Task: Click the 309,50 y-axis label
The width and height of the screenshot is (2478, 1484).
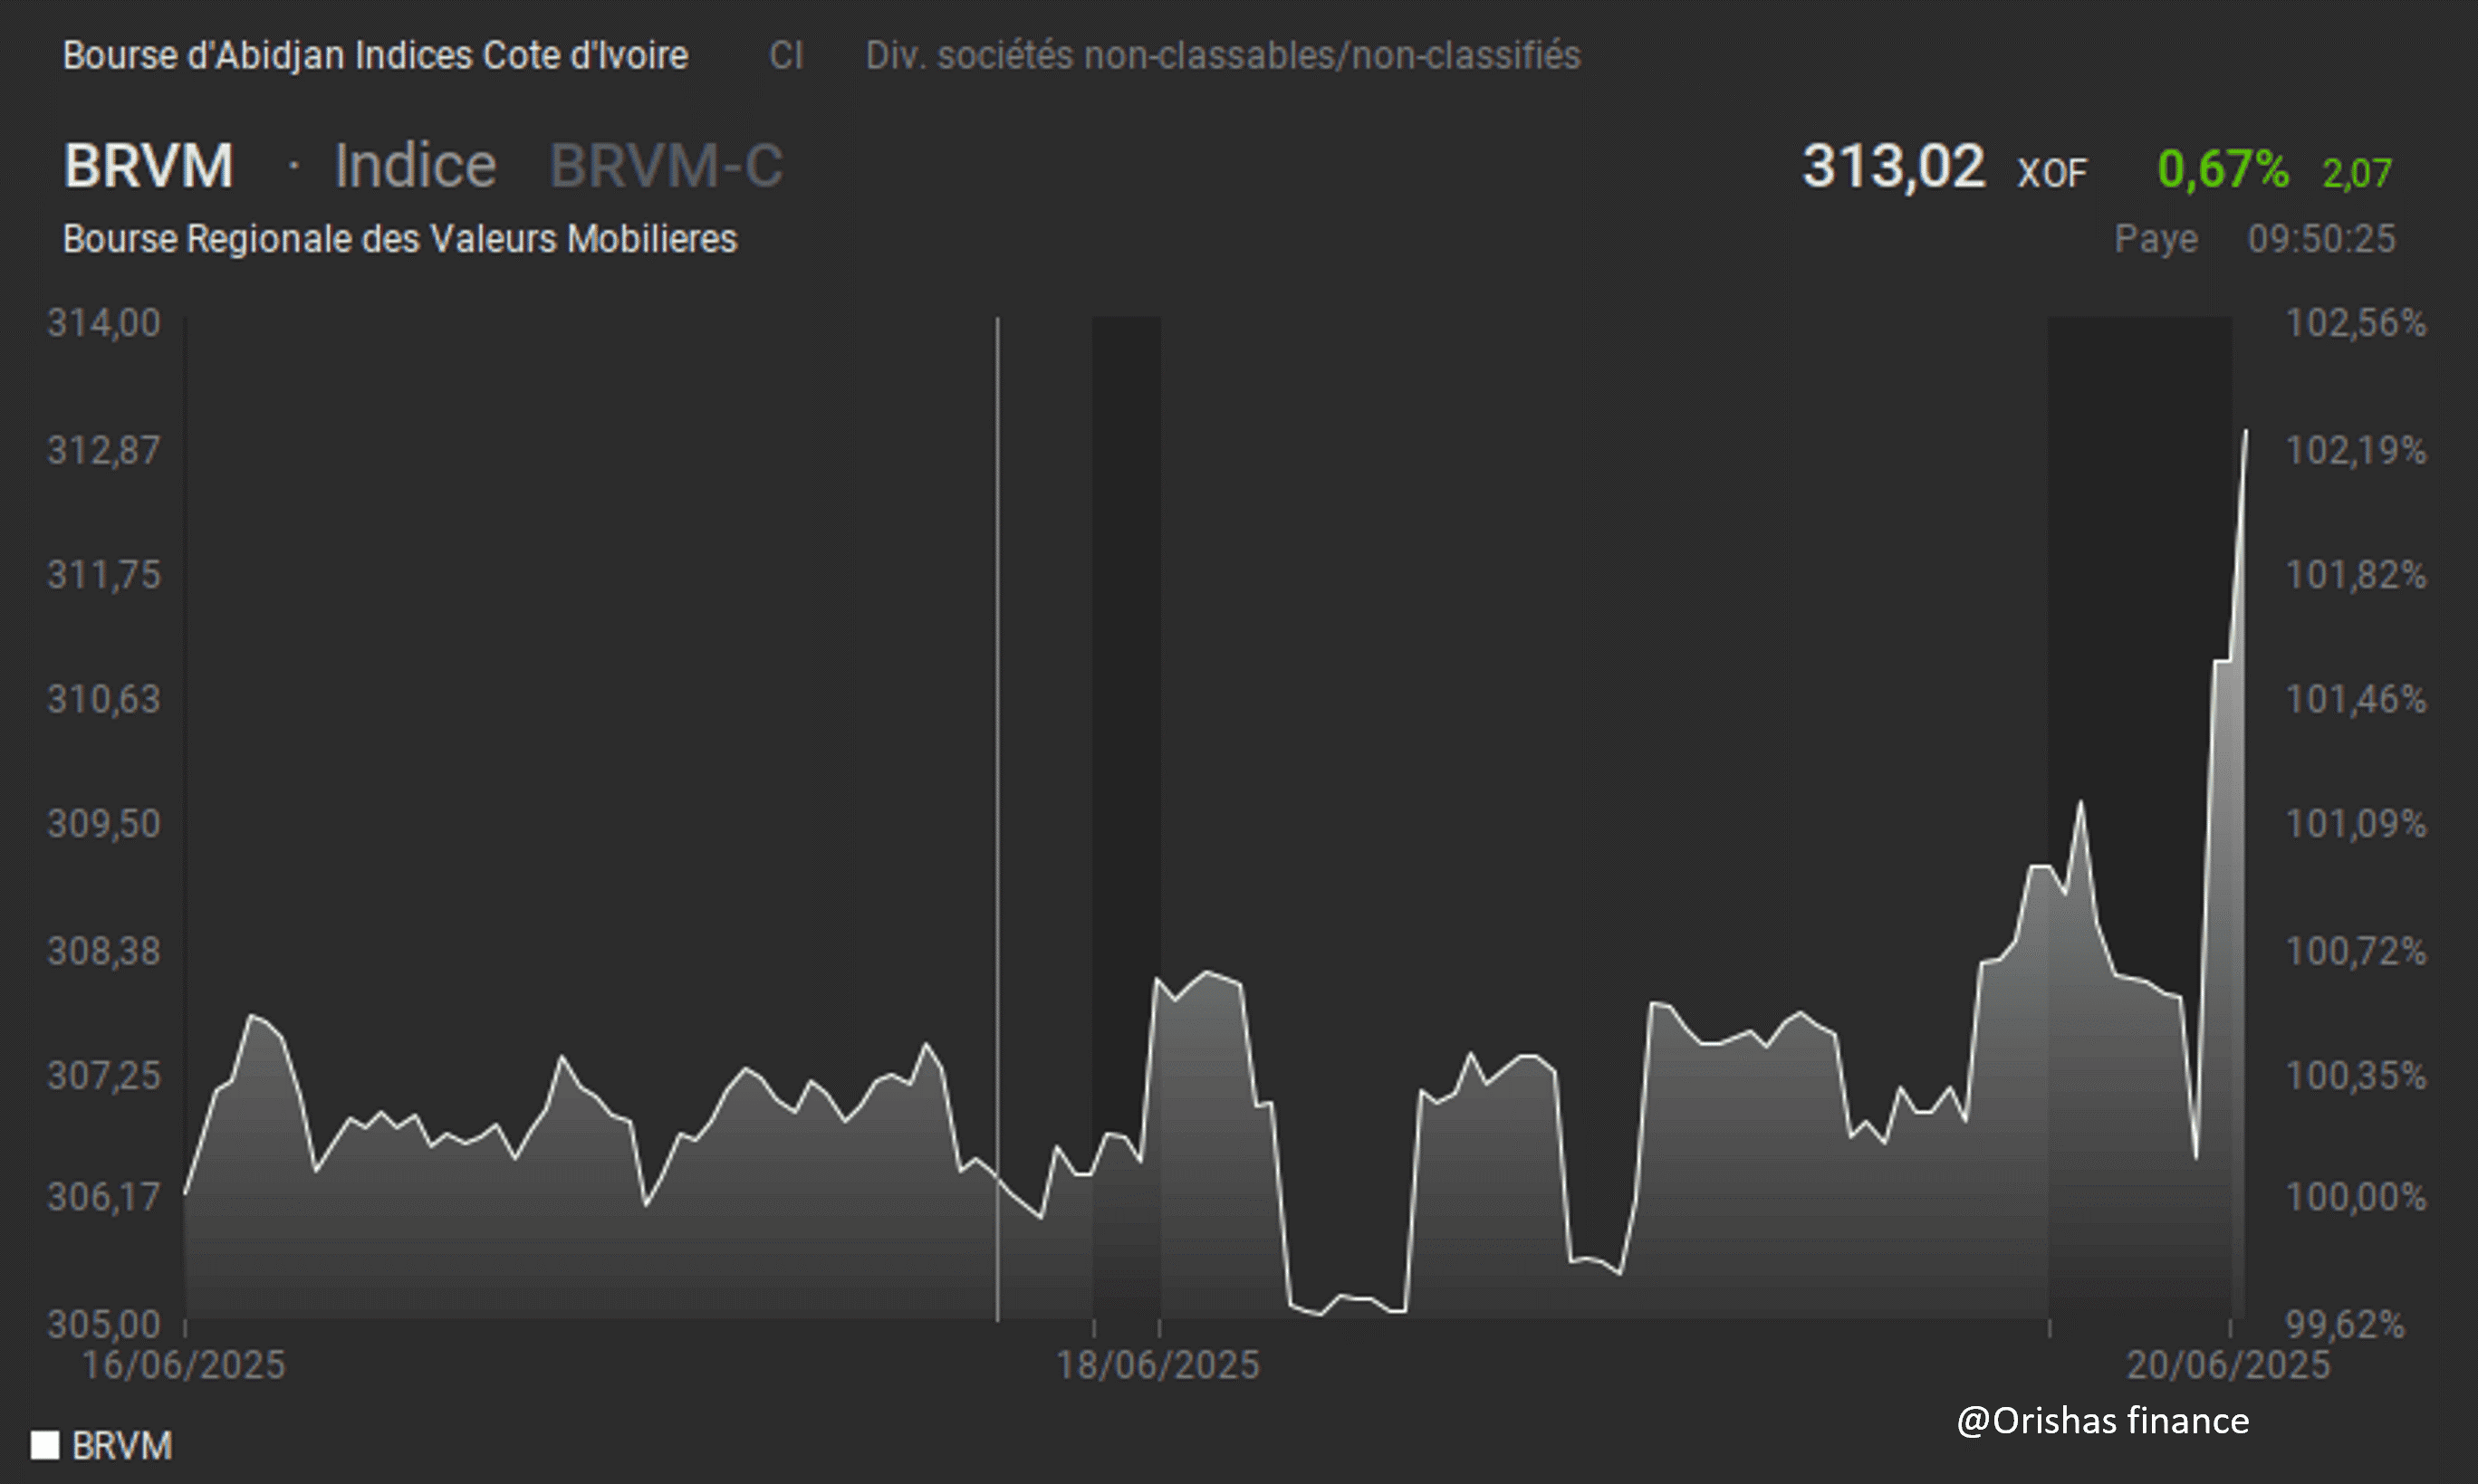Action: pos(104,824)
